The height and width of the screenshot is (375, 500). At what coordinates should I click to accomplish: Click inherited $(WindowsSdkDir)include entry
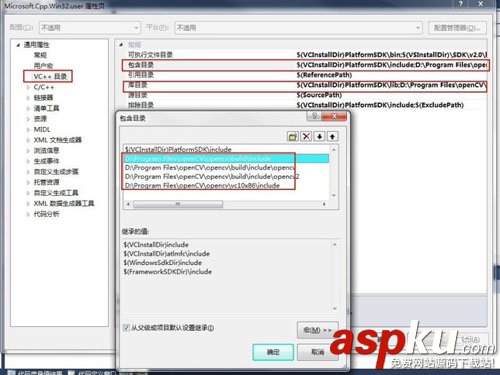pyautogui.click(x=163, y=263)
